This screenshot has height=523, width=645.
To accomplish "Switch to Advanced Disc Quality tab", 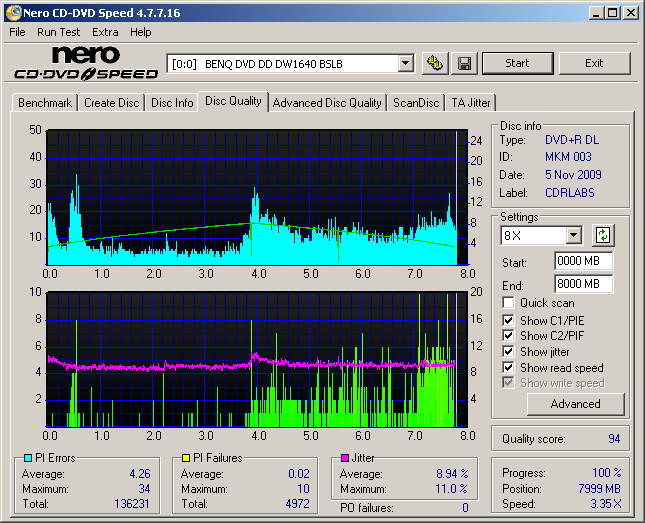I will pyautogui.click(x=327, y=103).
